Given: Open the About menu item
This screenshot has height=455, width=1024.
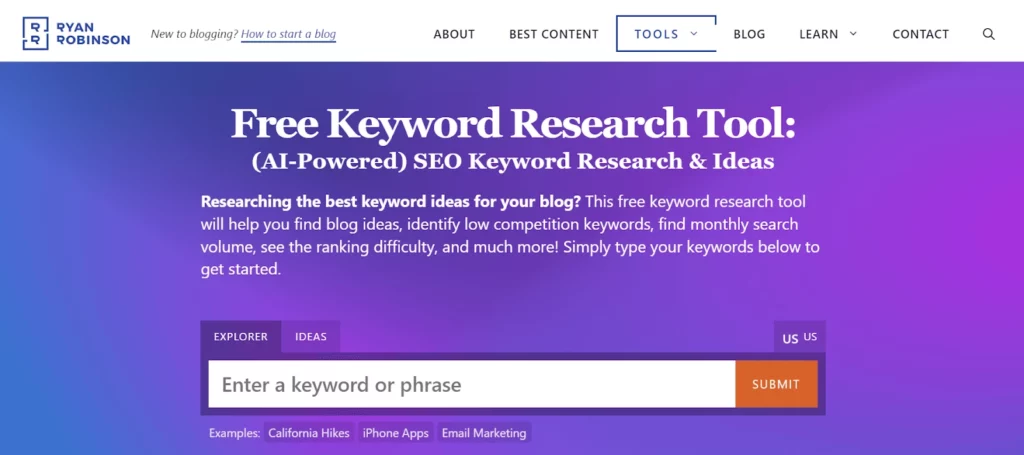Looking at the screenshot, I should [x=454, y=34].
